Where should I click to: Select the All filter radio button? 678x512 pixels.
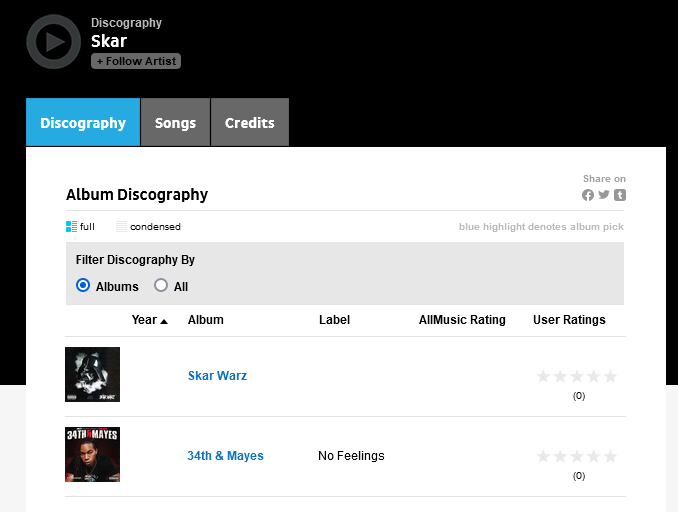point(161,286)
